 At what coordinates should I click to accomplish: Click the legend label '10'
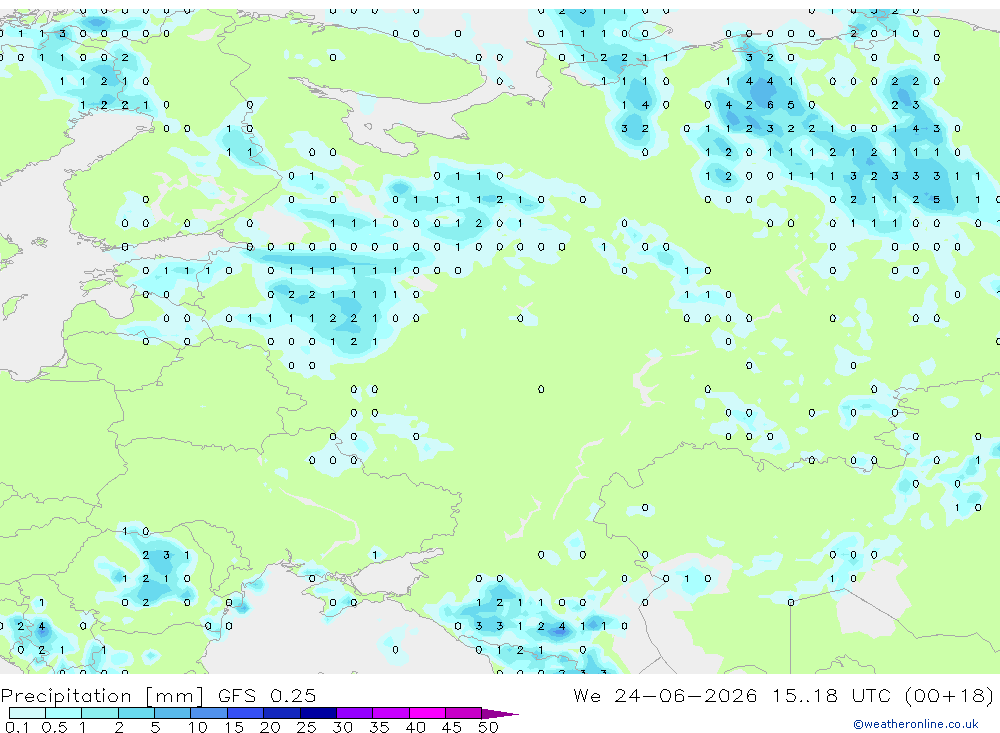tap(198, 727)
